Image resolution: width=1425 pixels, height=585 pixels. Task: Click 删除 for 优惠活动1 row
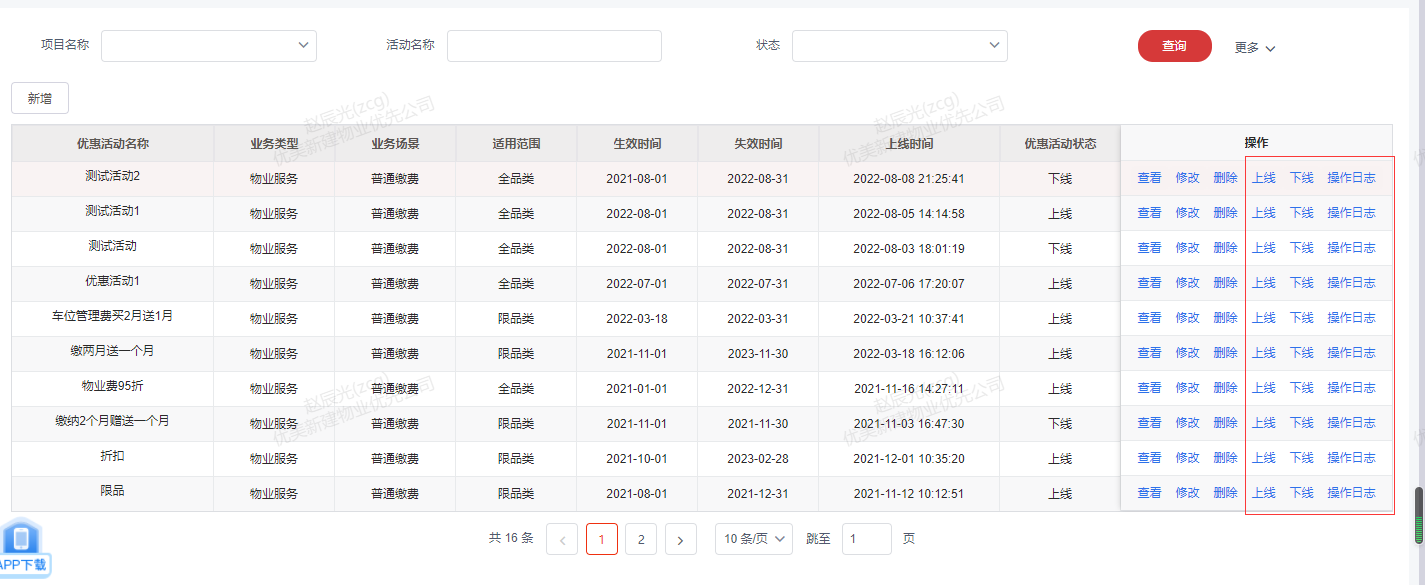pyautogui.click(x=1225, y=283)
